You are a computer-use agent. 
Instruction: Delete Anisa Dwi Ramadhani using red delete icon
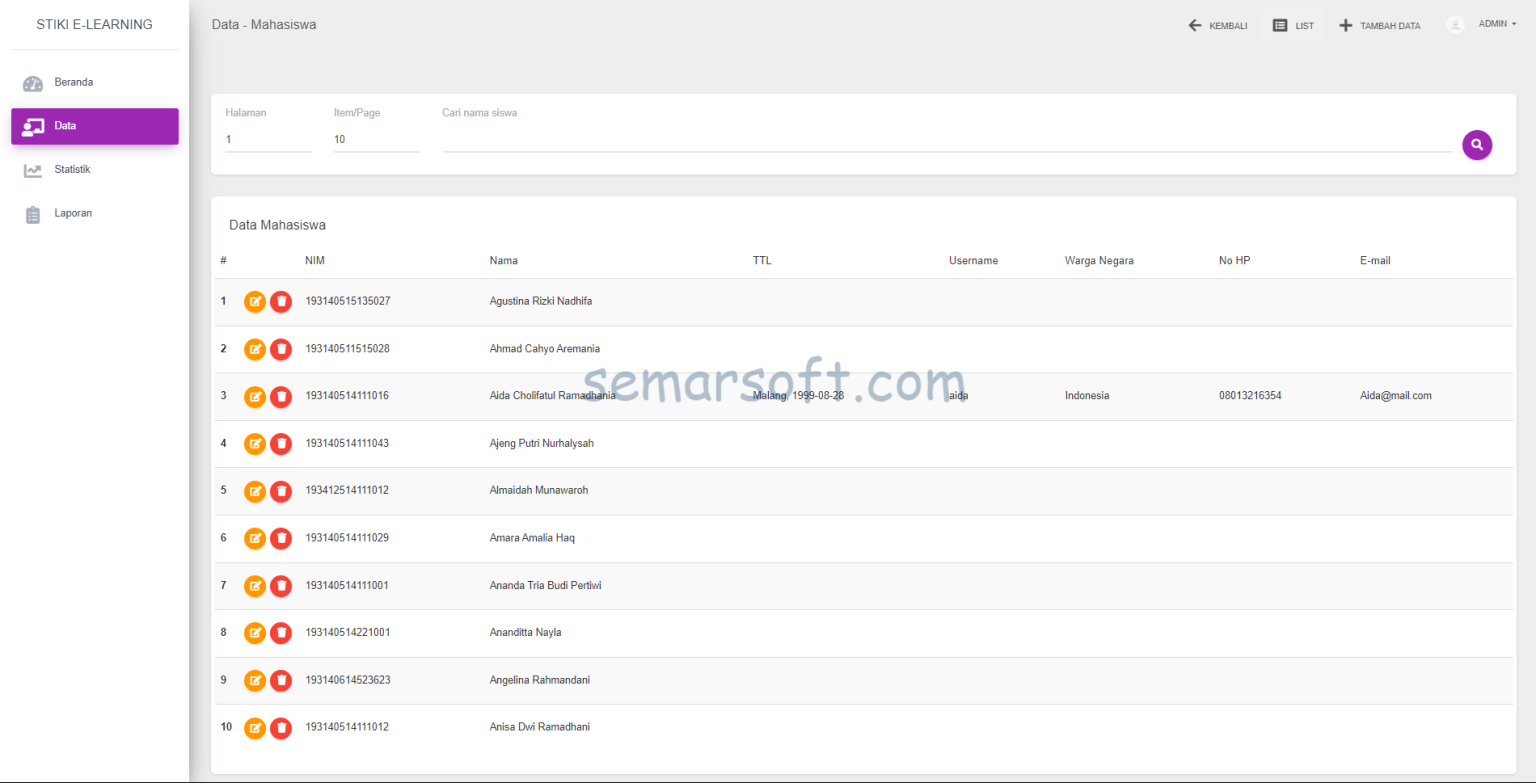[281, 728]
